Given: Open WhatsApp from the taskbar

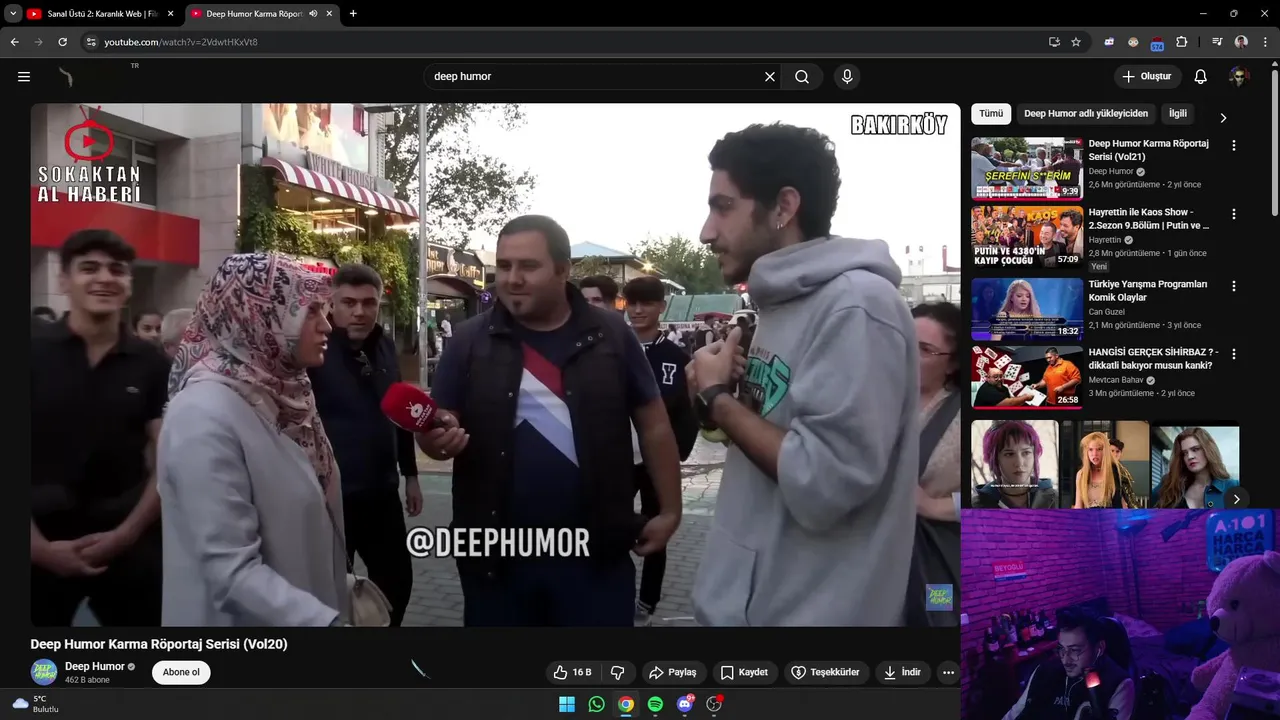Looking at the screenshot, I should click(596, 704).
